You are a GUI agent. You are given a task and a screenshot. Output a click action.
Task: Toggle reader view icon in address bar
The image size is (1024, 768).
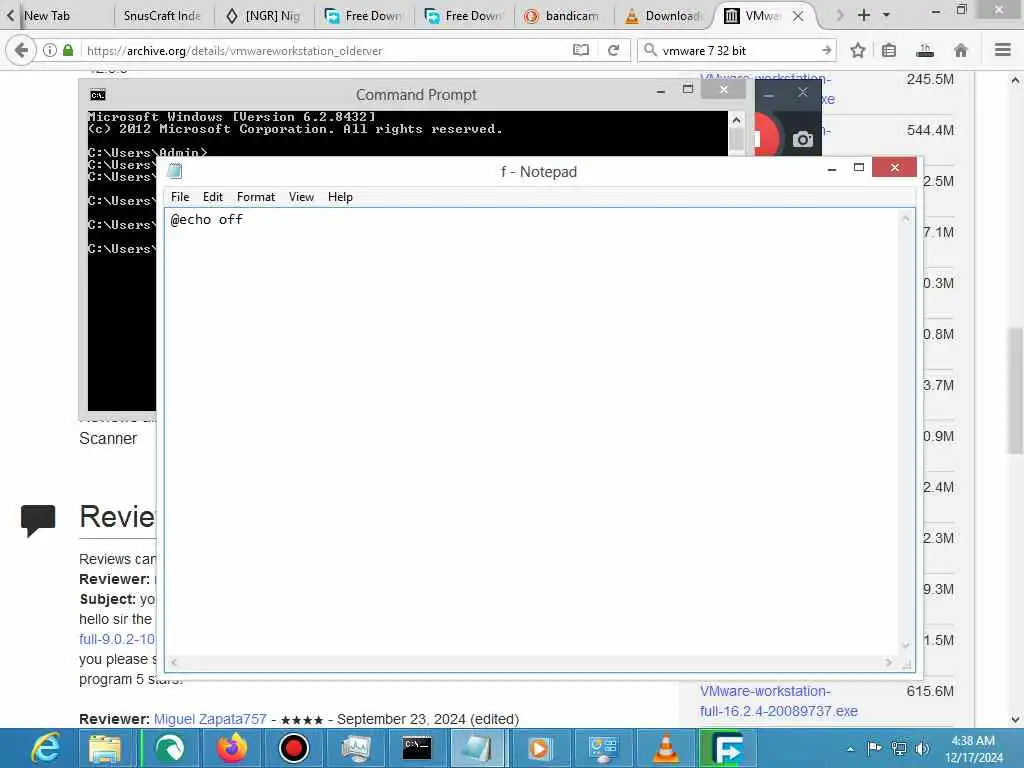click(581, 50)
